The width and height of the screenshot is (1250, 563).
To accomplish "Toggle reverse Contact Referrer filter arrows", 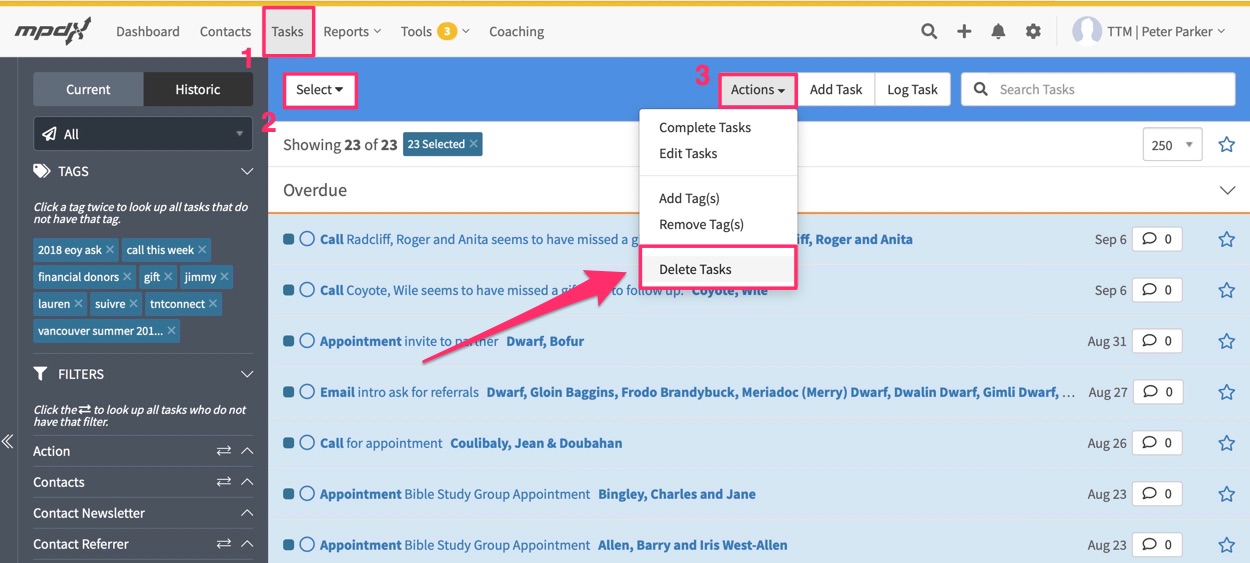I will 224,544.
